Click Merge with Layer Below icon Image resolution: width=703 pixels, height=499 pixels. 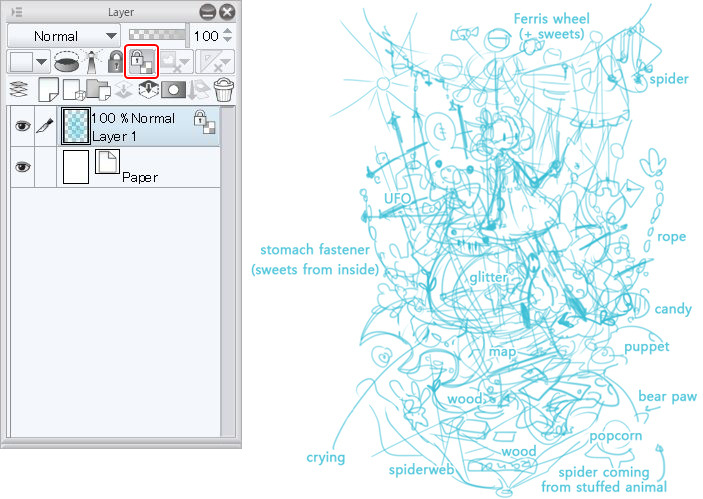pos(148,90)
